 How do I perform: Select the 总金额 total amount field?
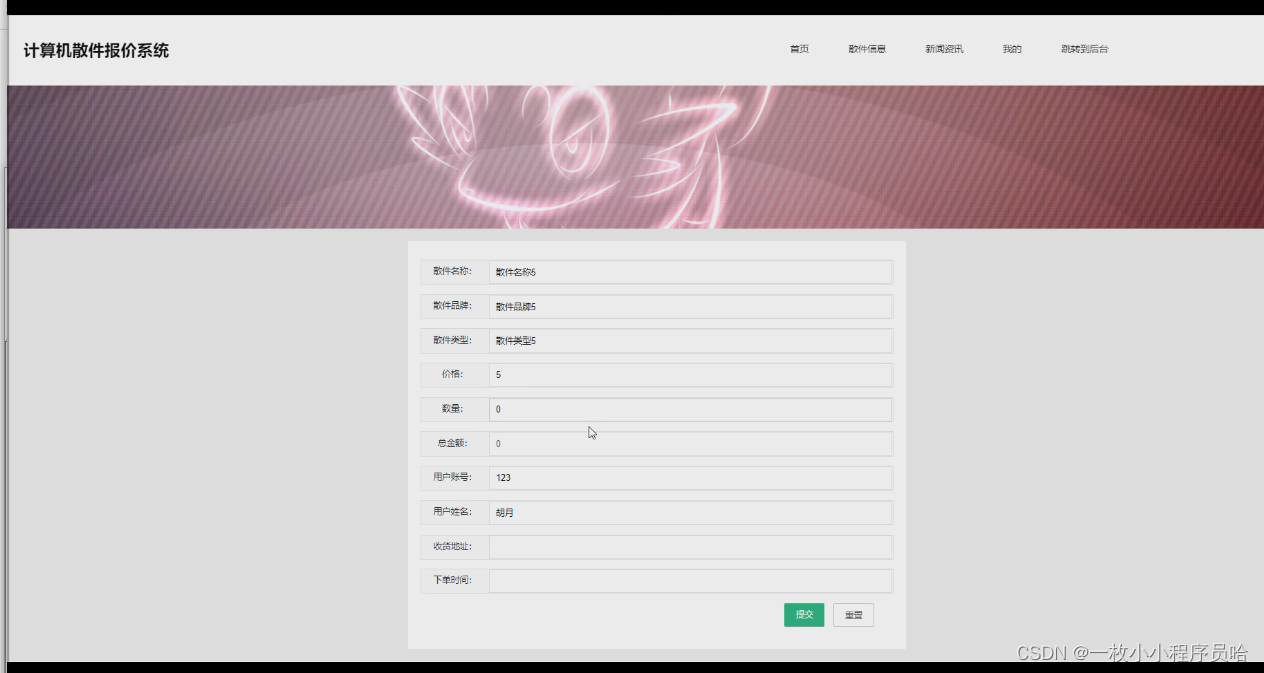[x=690, y=443]
